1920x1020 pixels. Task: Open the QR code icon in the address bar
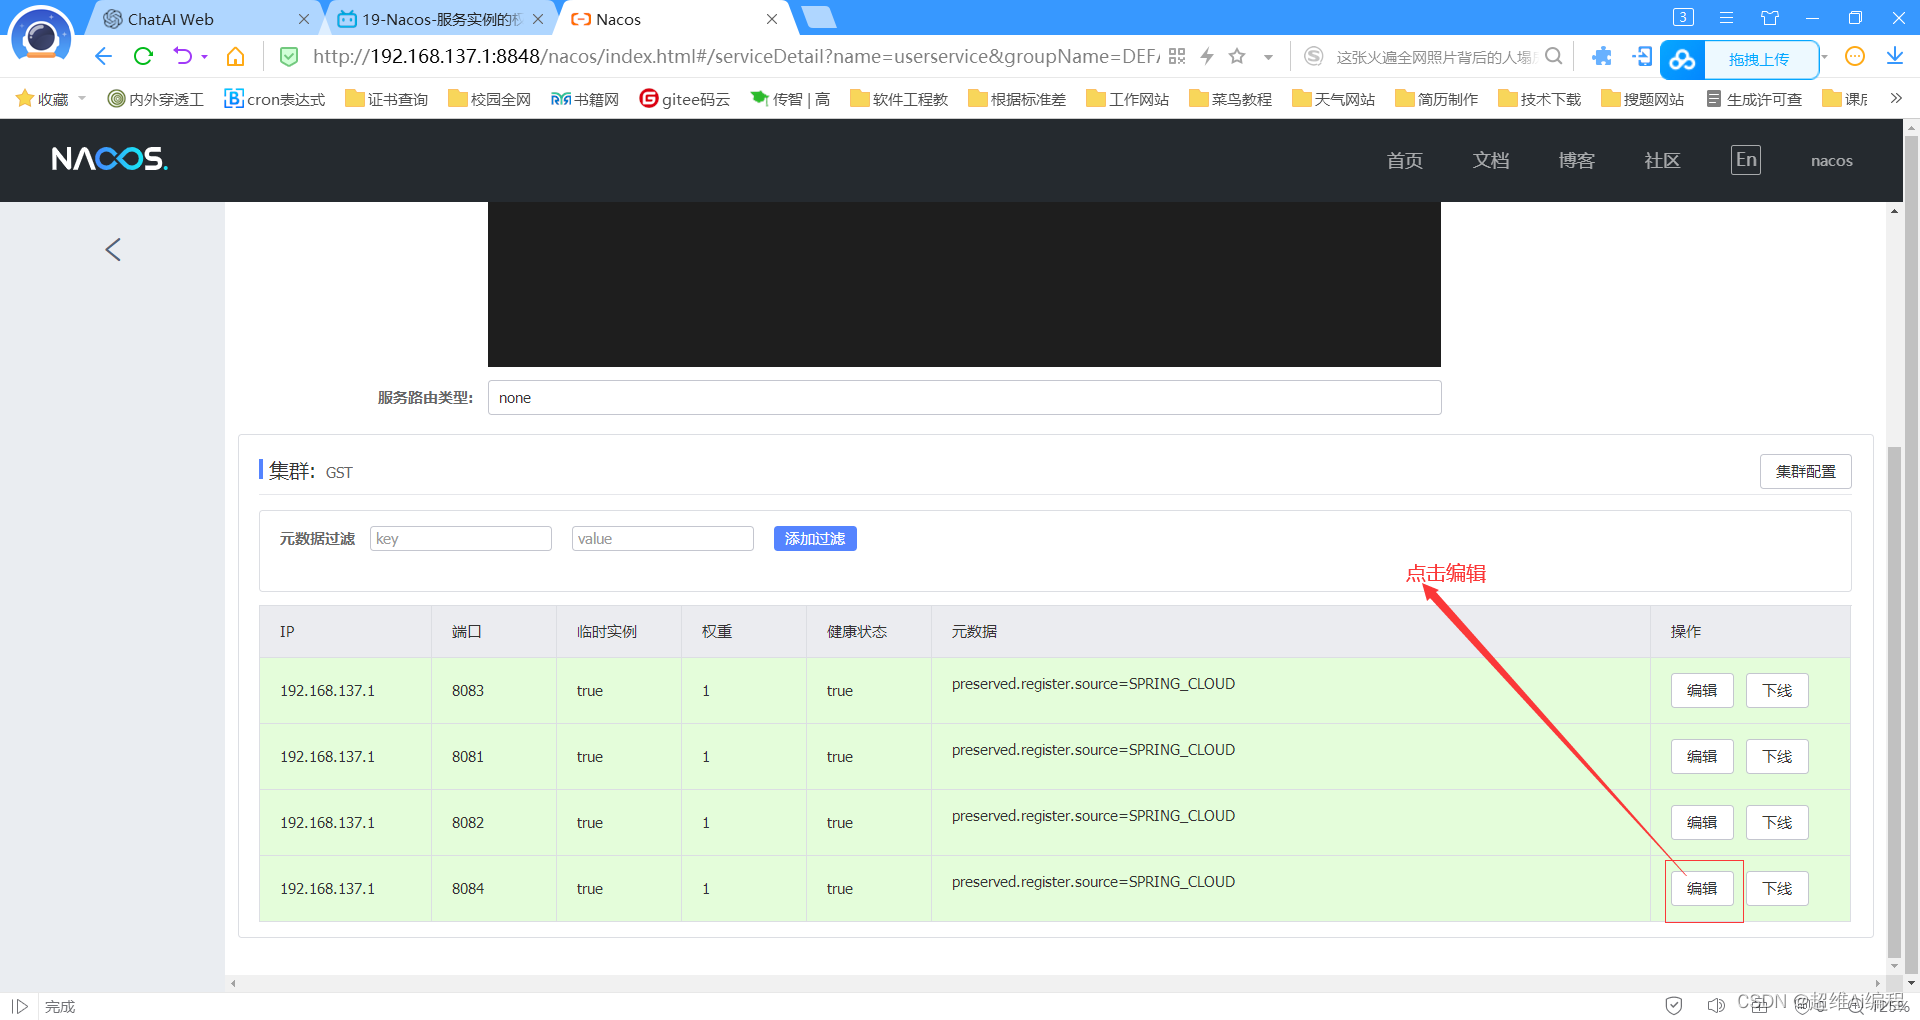(1177, 56)
